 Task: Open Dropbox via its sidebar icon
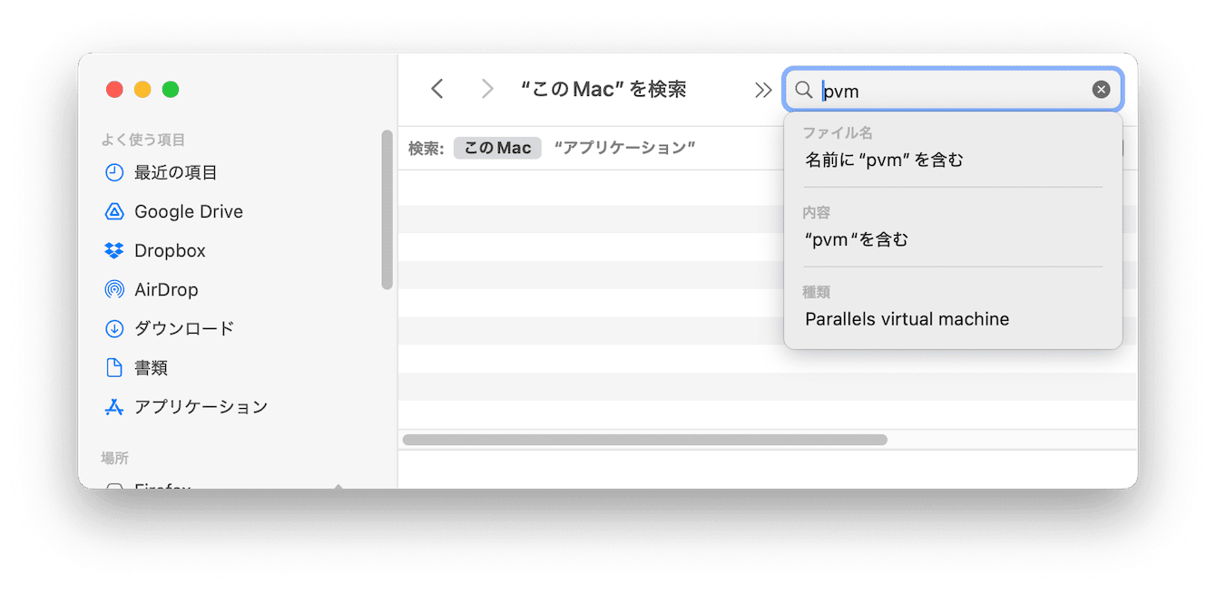[x=114, y=250]
